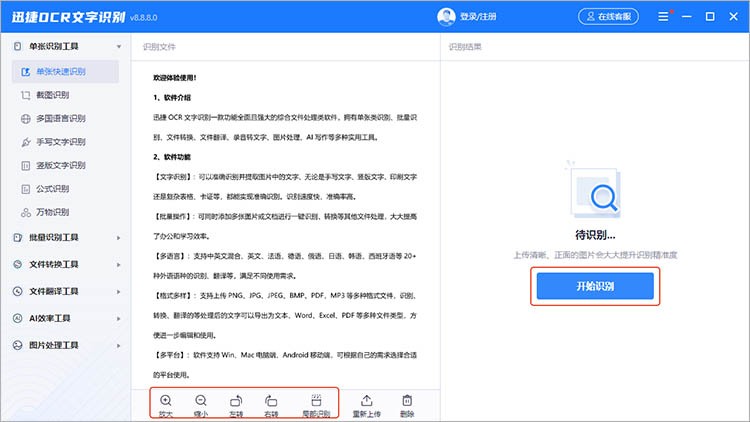This screenshot has width=750, height=422.
Task: Click the 单张识别工具 section icon
Action: (18, 46)
